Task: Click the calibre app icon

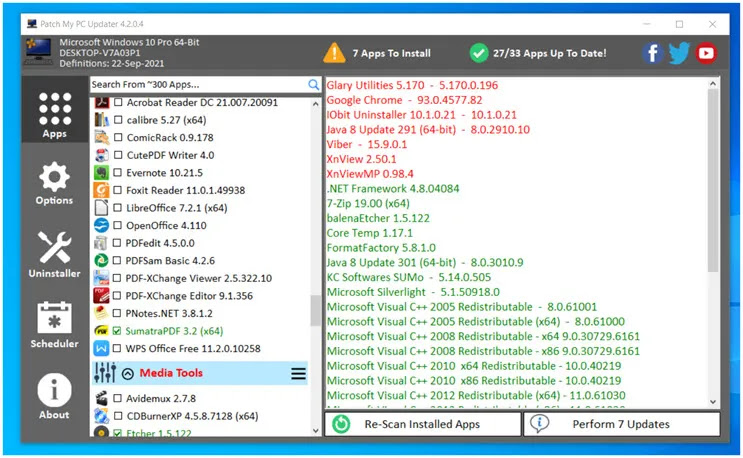Action: (101, 120)
